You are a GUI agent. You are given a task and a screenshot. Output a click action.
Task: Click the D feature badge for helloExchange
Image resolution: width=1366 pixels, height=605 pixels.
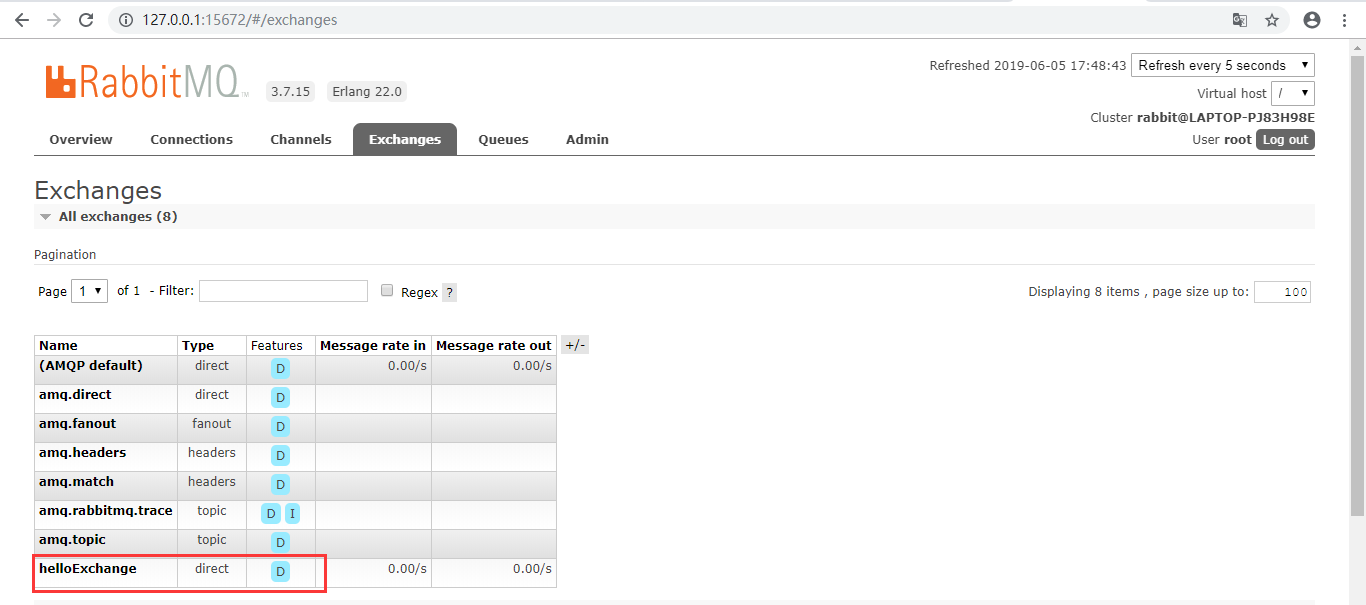(x=281, y=571)
